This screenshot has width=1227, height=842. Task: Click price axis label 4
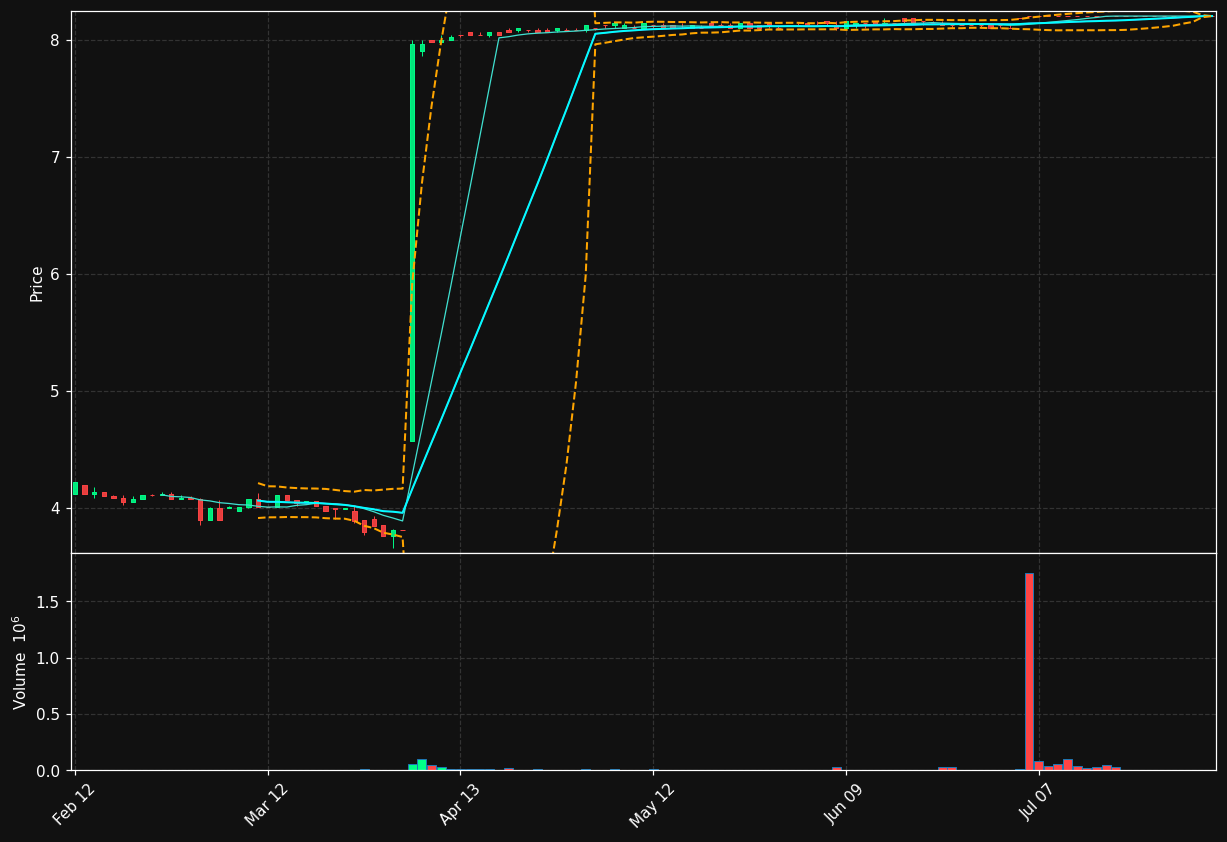pos(55,508)
